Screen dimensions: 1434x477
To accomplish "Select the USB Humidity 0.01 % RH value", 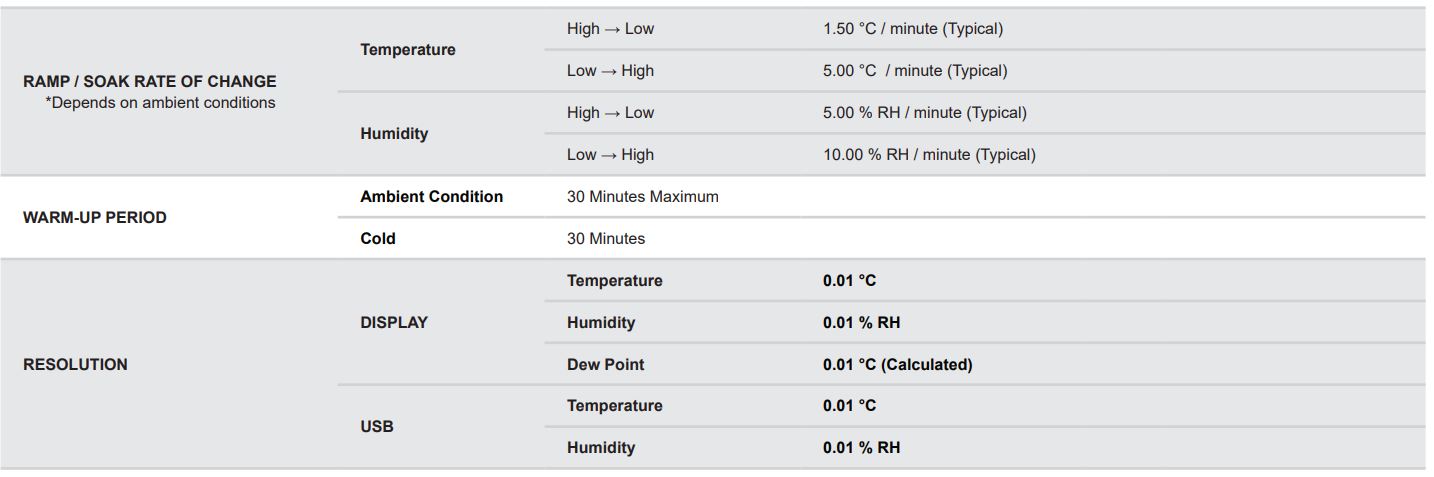I will pyautogui.click(x=862, y=448).
